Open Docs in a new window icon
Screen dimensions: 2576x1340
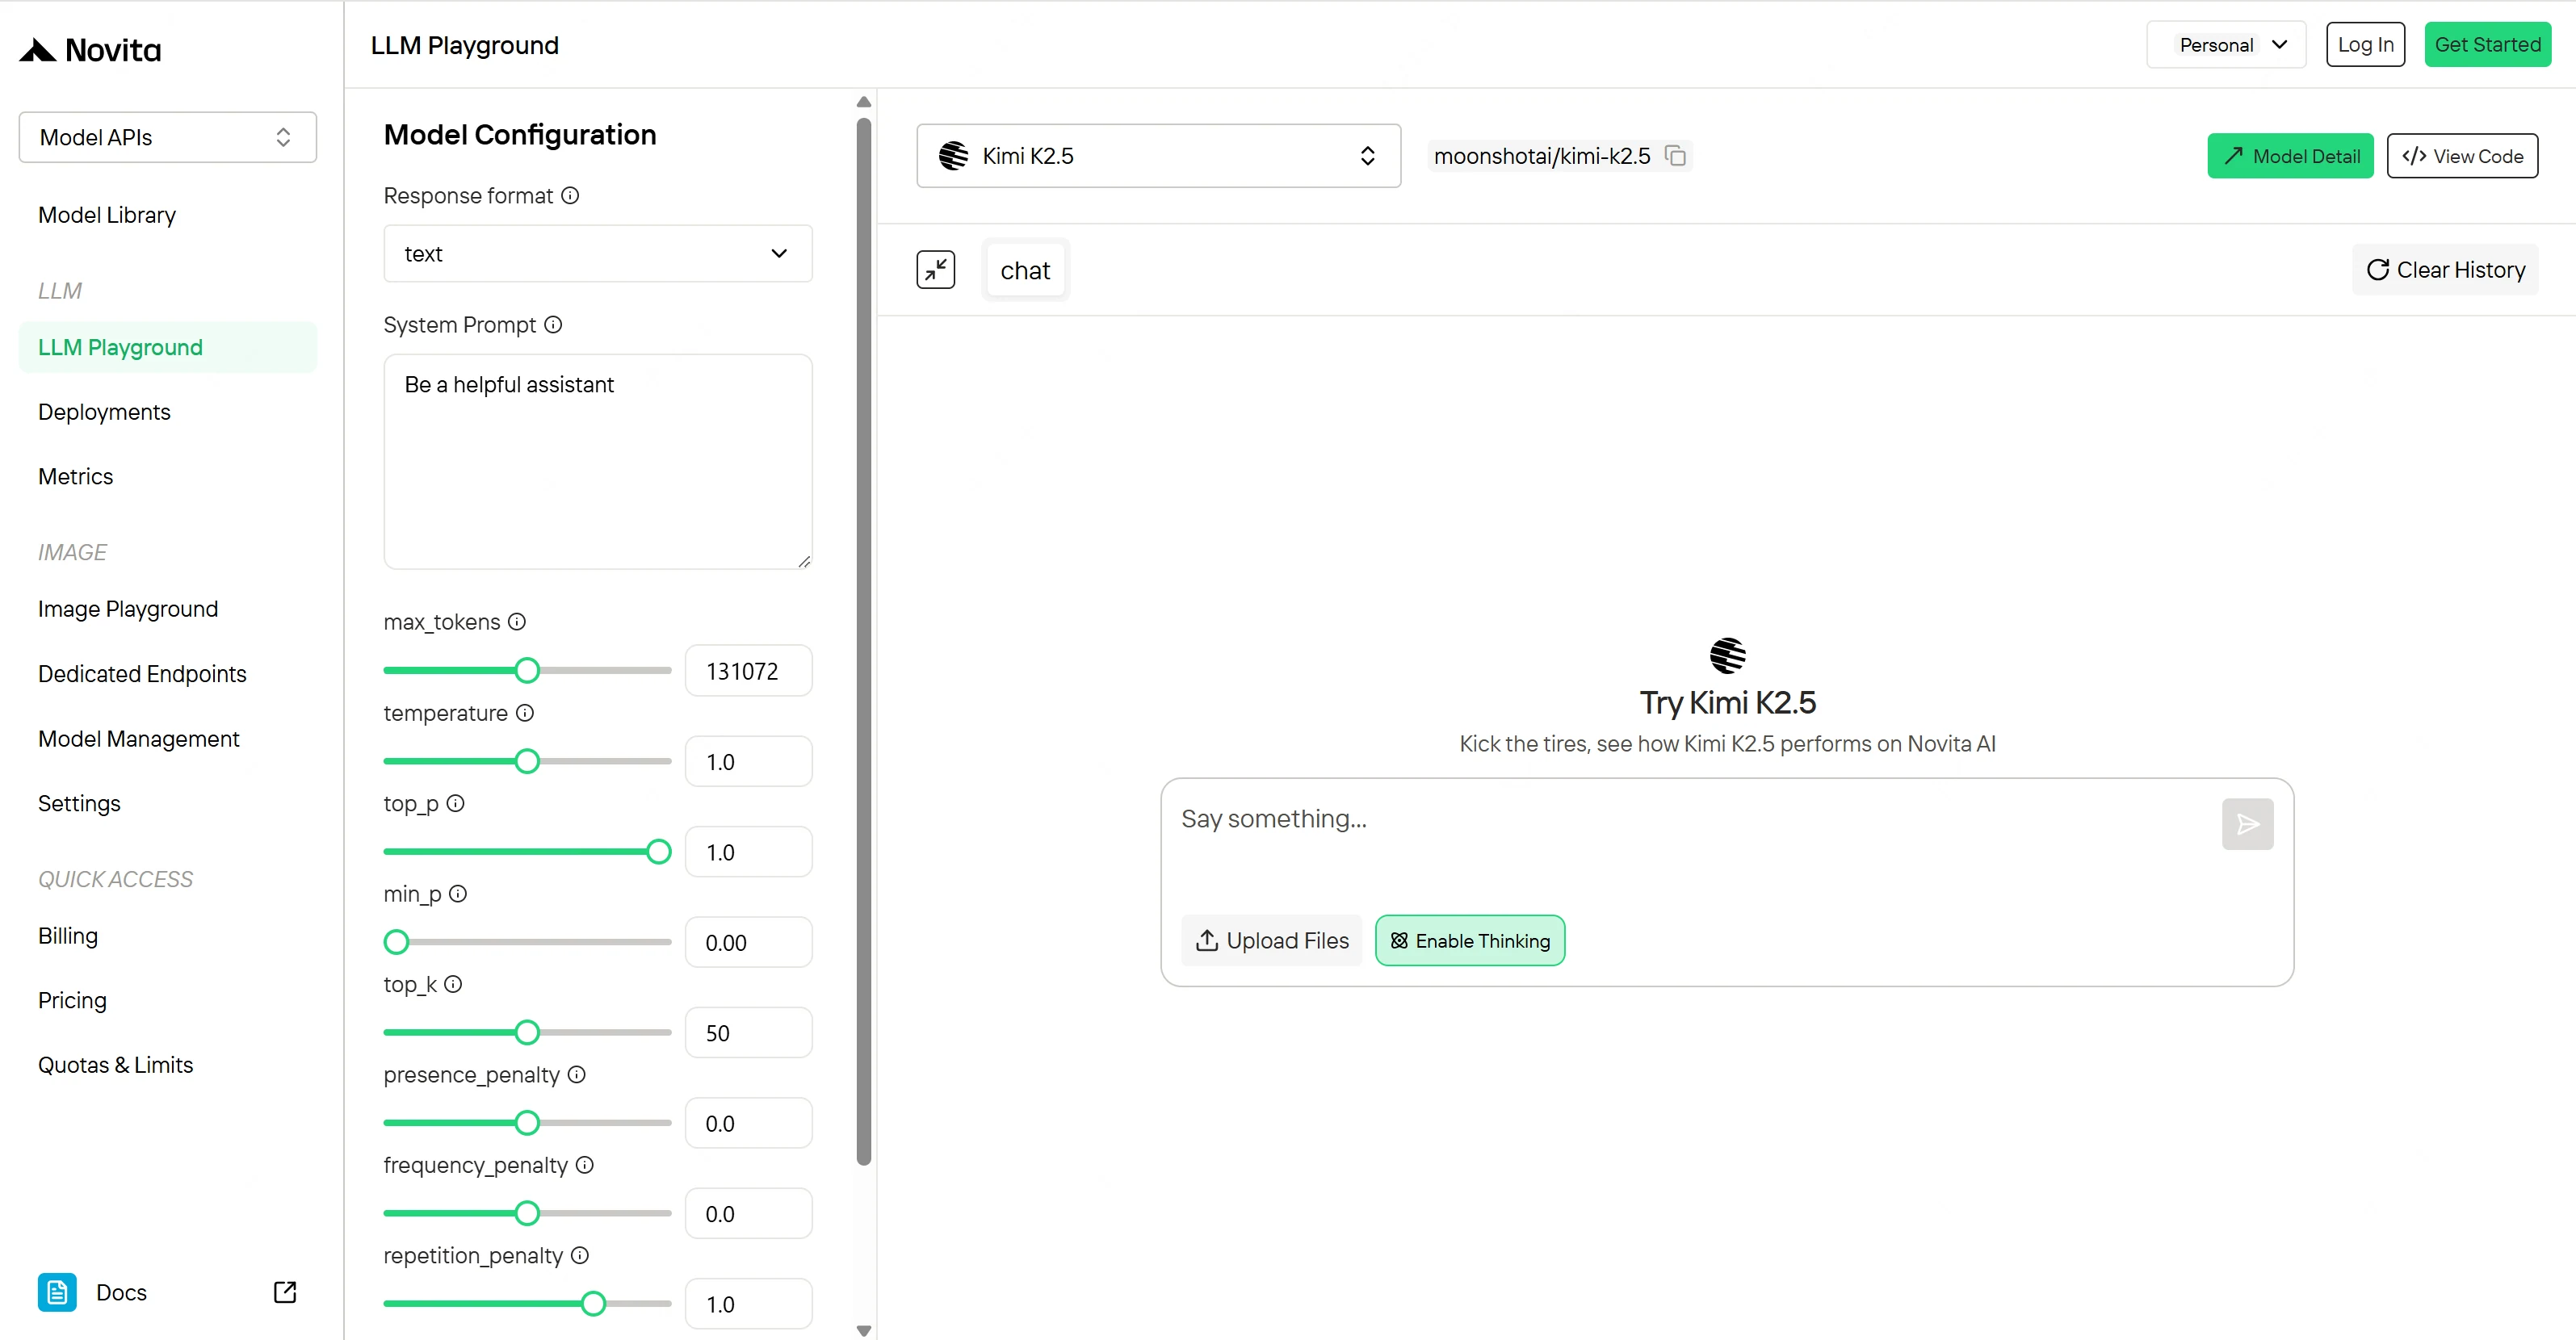pos(285,1292)
